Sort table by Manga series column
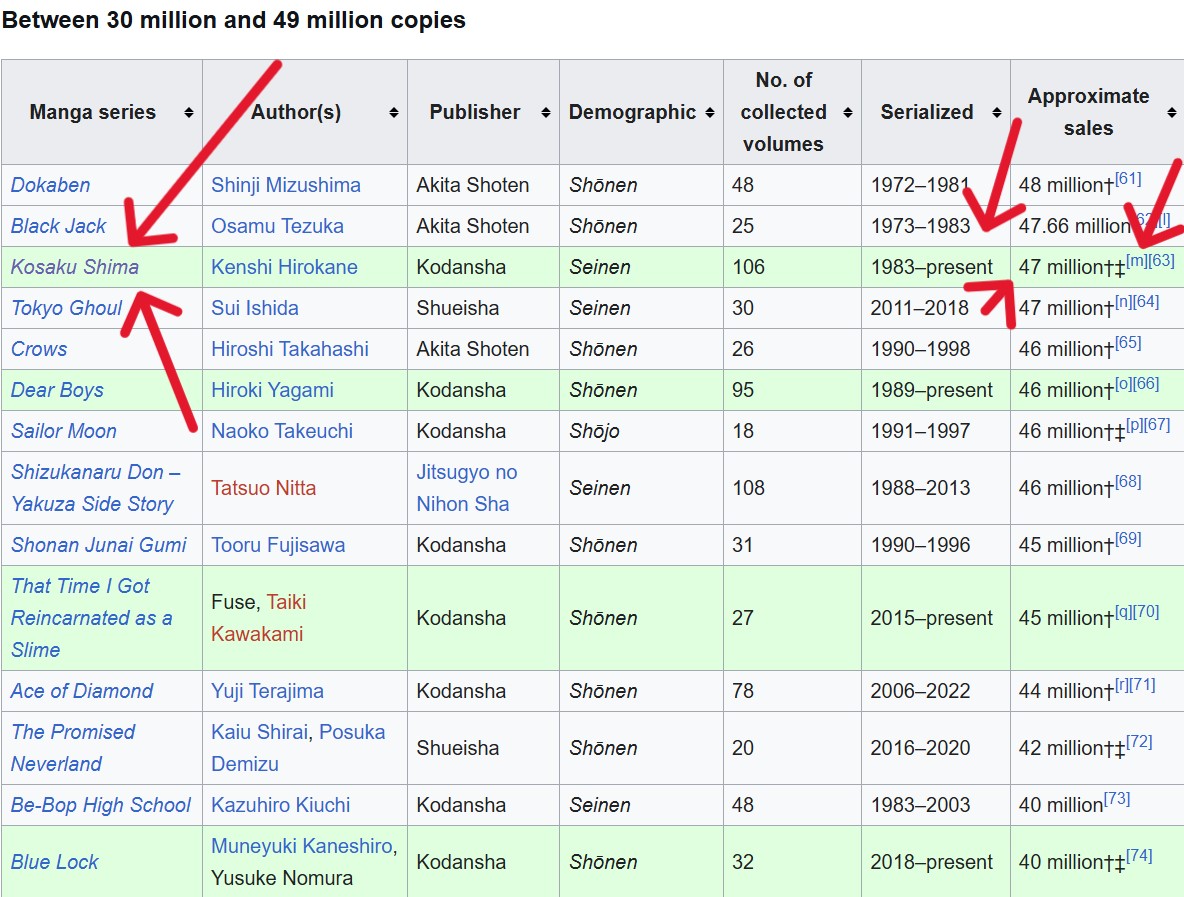Image resolution: width=1184 pixels, height=897 pixels. click(189, 113)
